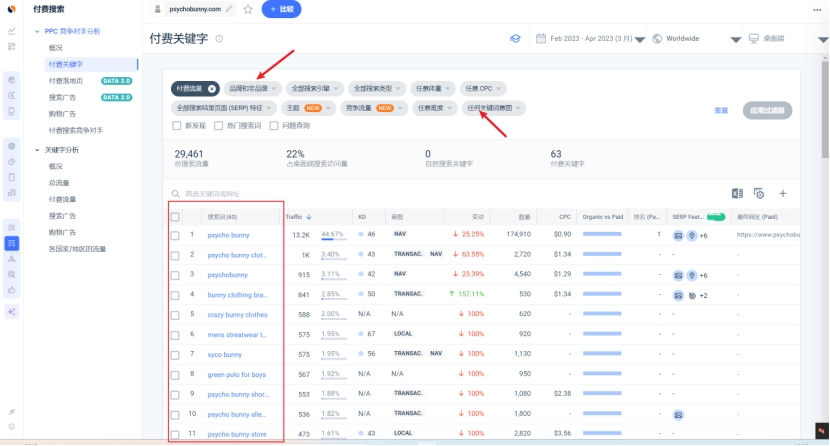This screenshot has width=830, height=446.
Task: Select 付费搜索竞争对手 in the sidebar
Action: [x=76, y=130]
